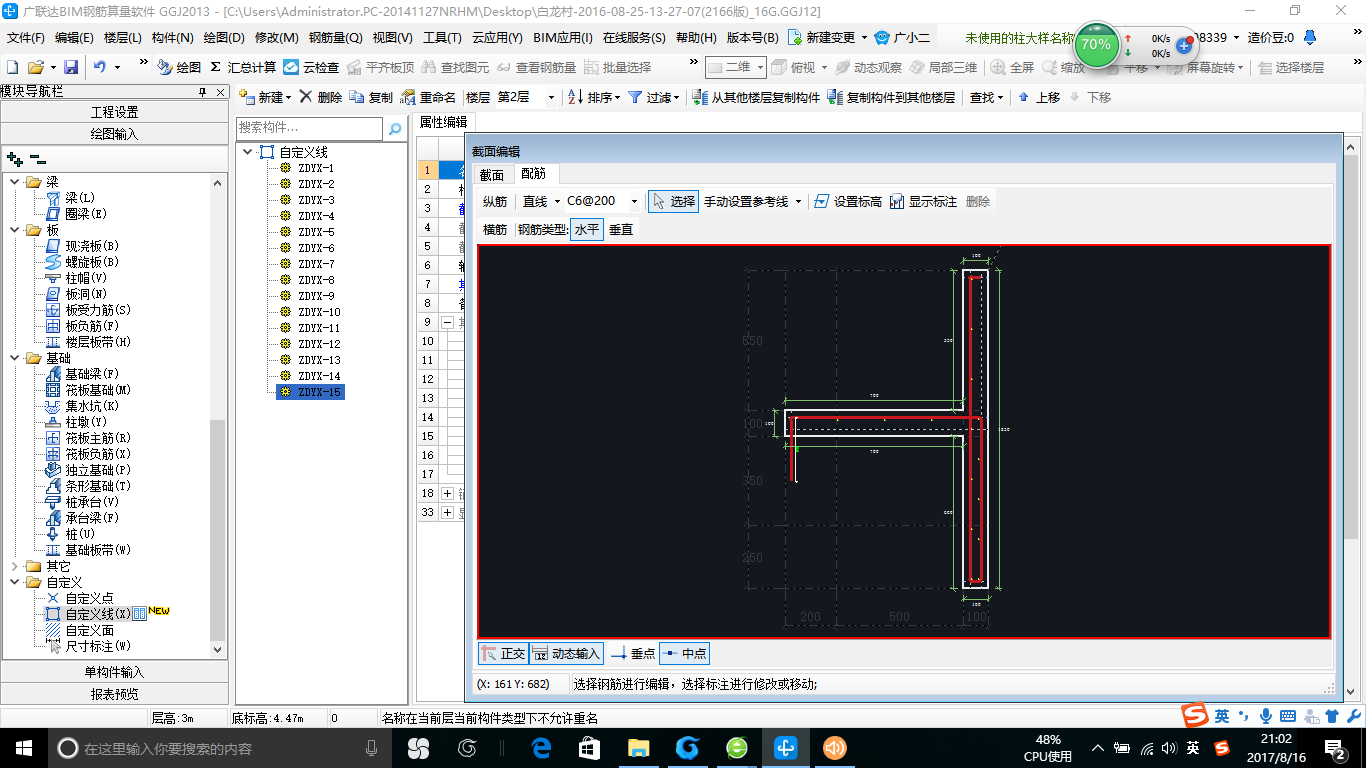
Task: Select the 纵筋 option
Action: pyautogui.click(x=495, y=201)
